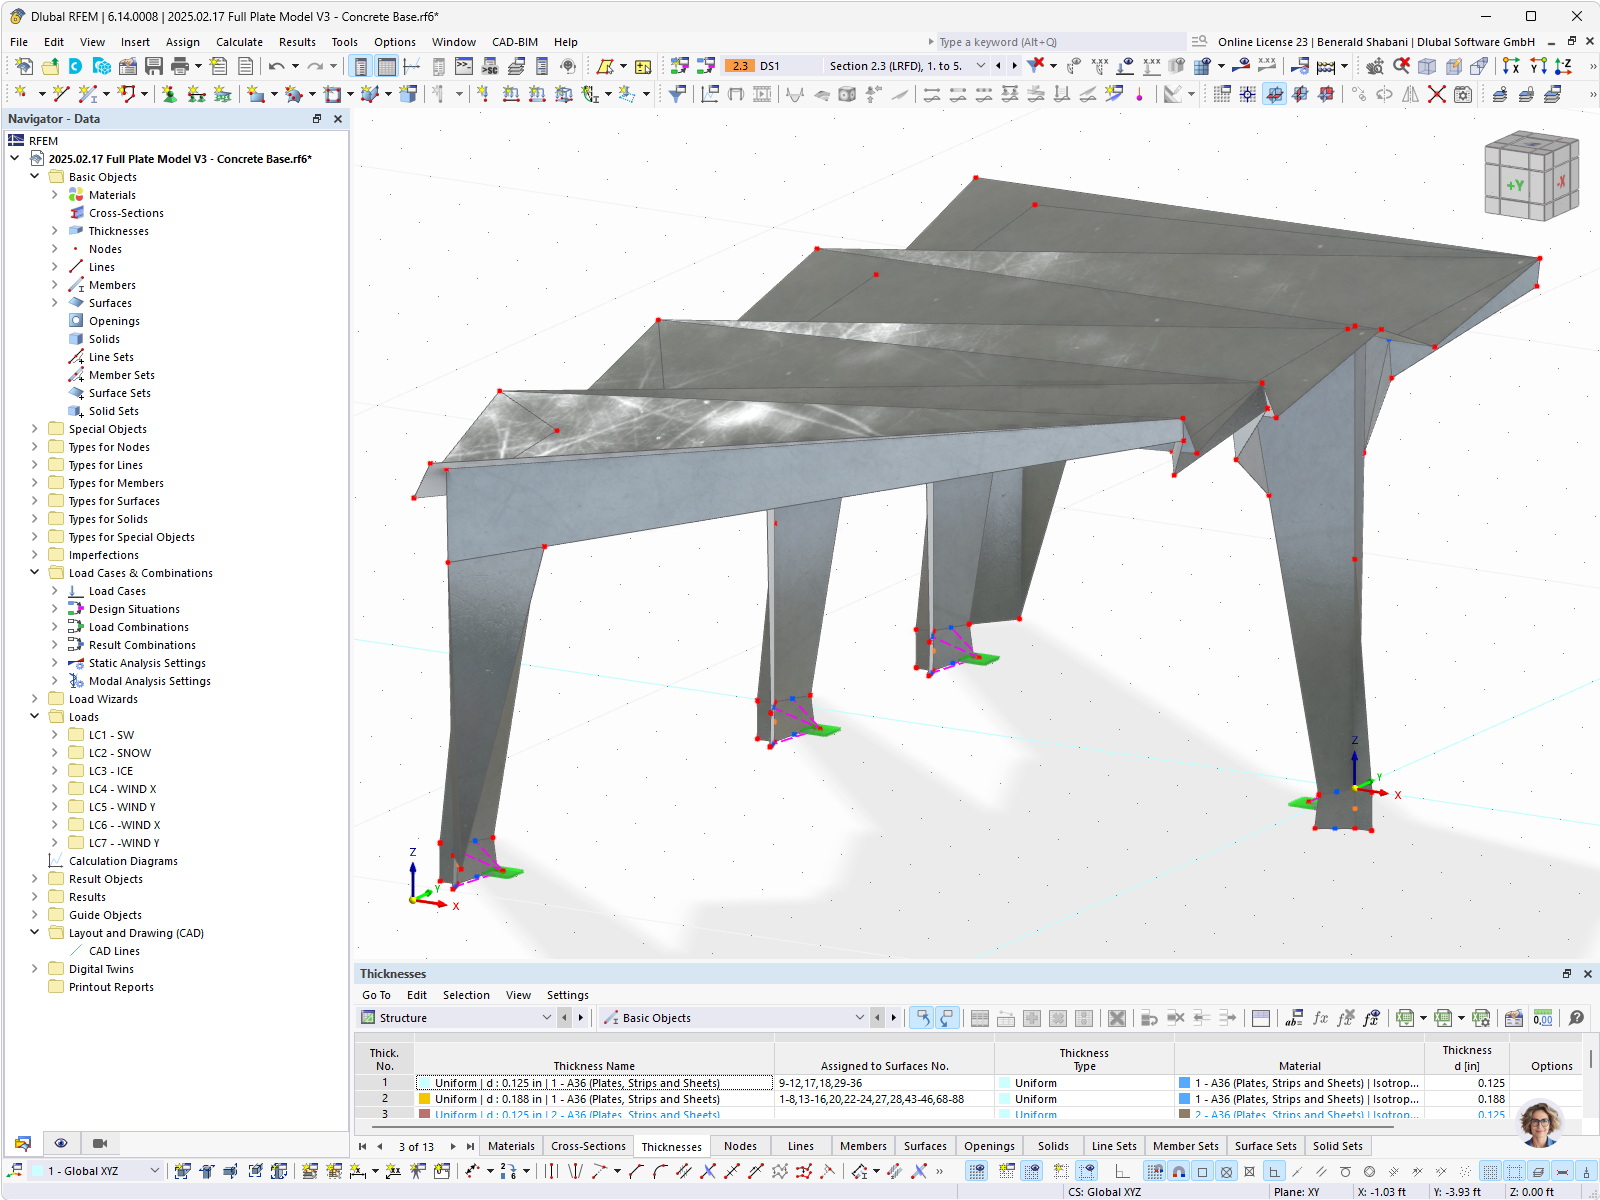This screenshot has height=1200, width=1600.
Task: Toggle the grid display icon in second toolbar
Action: coord(1222,94)
